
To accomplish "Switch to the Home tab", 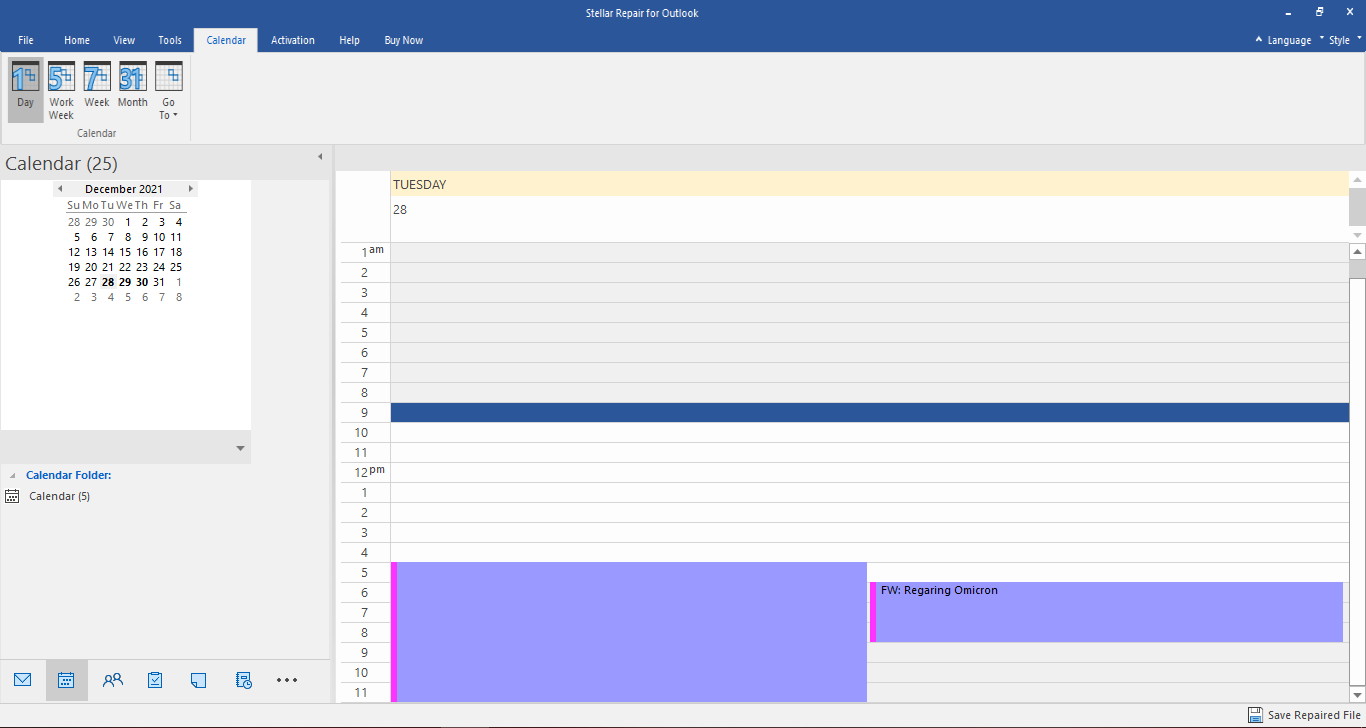I will click(77, 40).
